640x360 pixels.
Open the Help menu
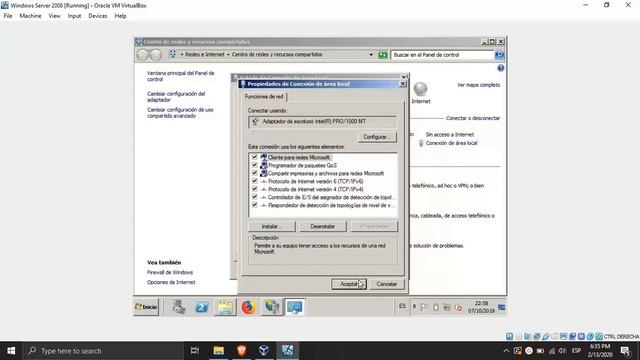pyautogui.click(x=120, y=16)
